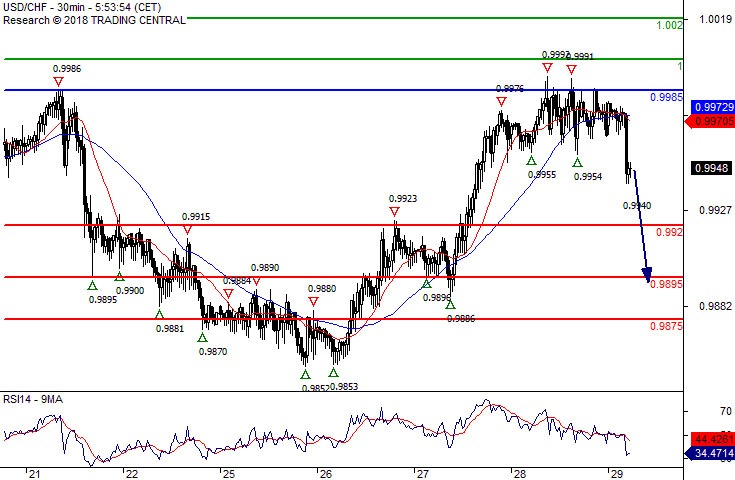Click date 29 on the time axis

point(616,474)
